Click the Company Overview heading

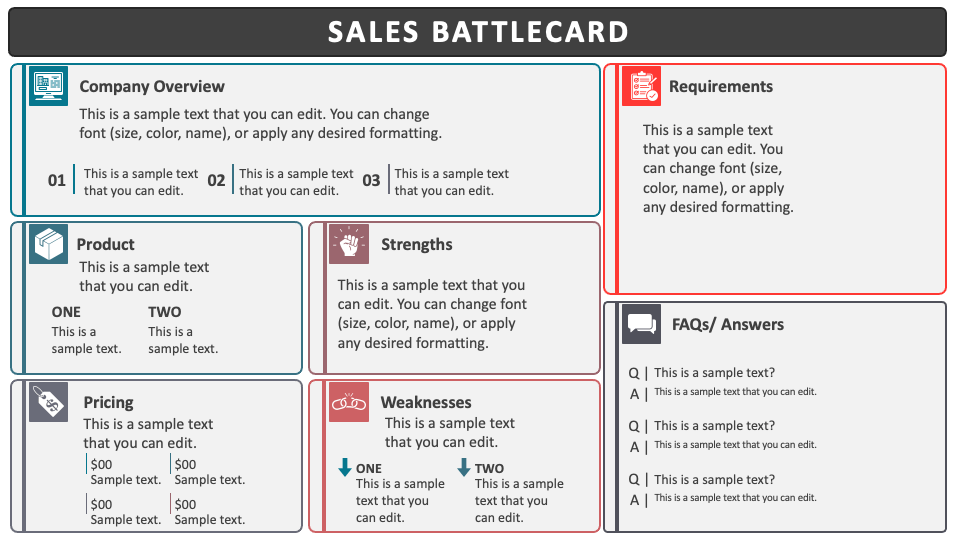click(x=152, y=86)
